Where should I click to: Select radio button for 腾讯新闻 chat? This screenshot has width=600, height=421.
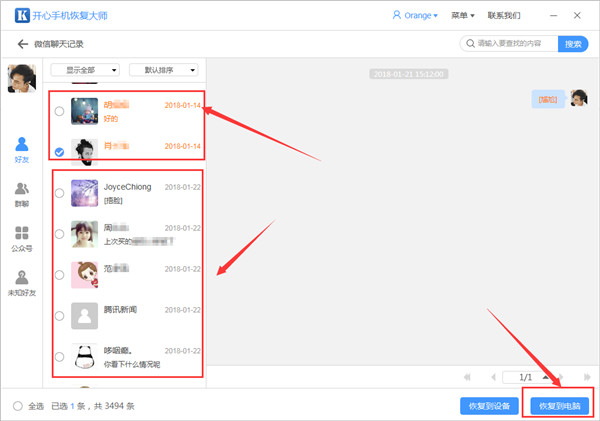[60, 316]
